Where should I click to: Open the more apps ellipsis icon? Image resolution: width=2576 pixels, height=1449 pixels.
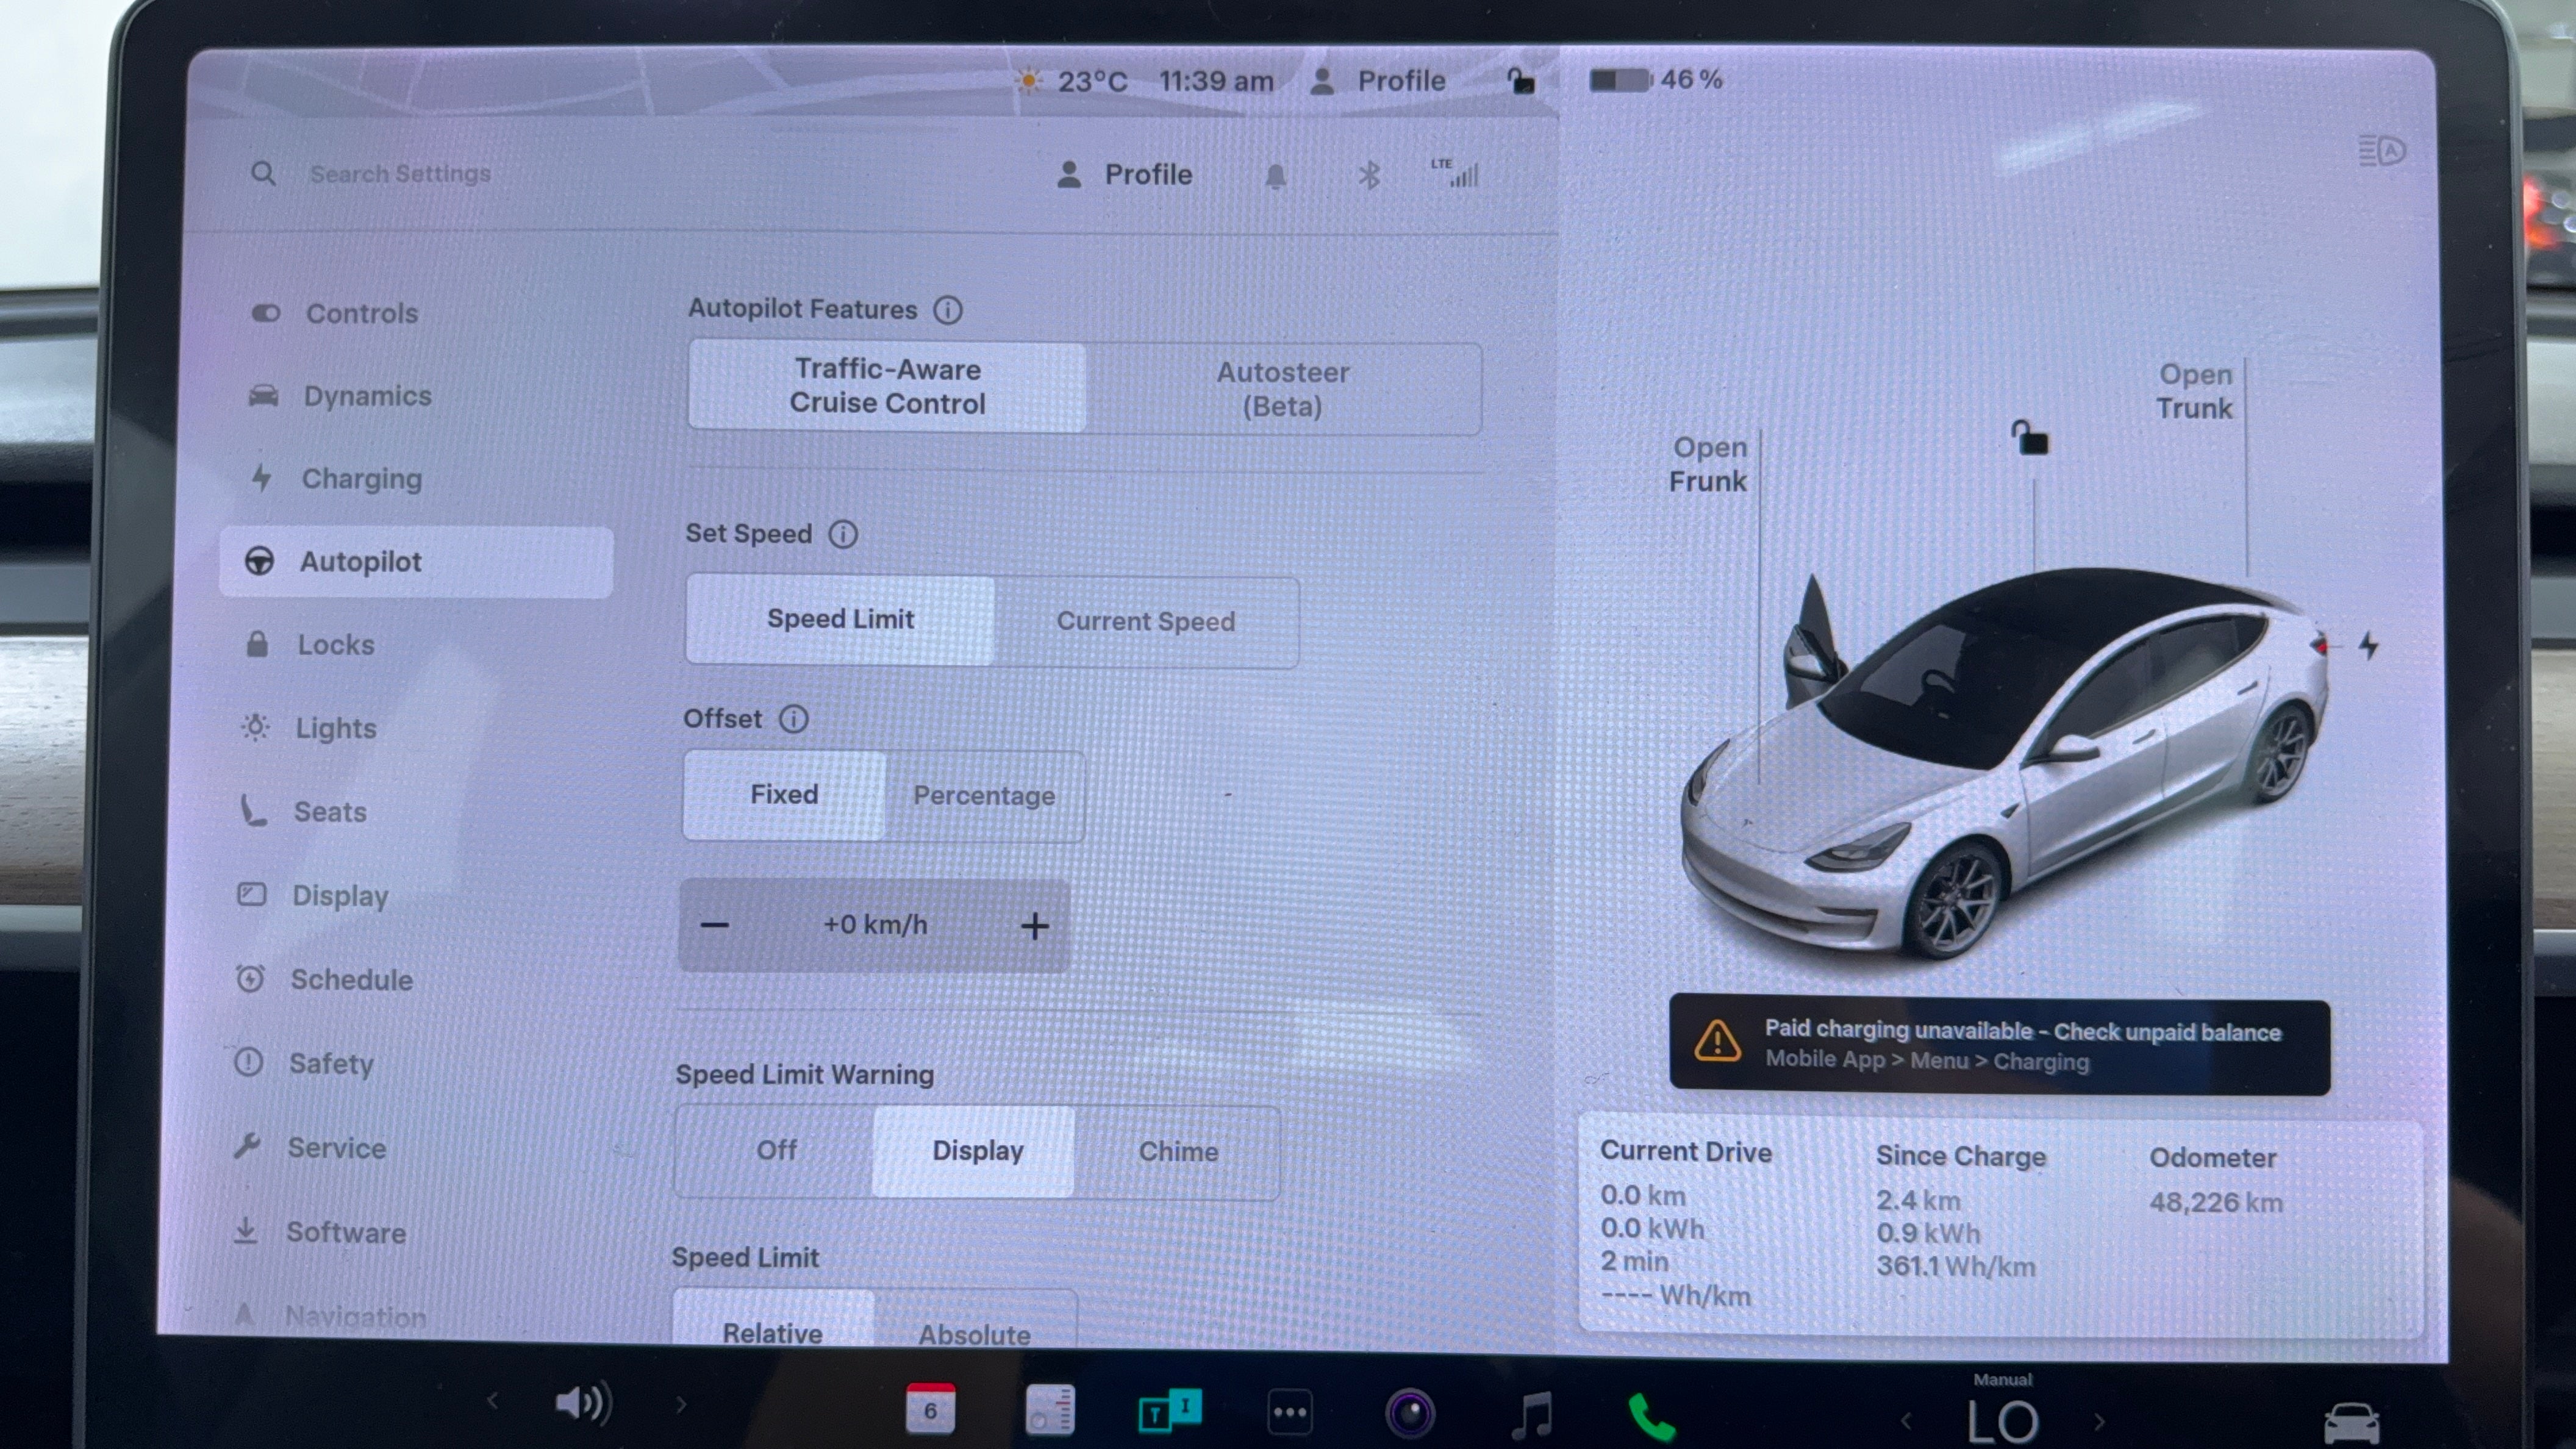(1290, 1413)
